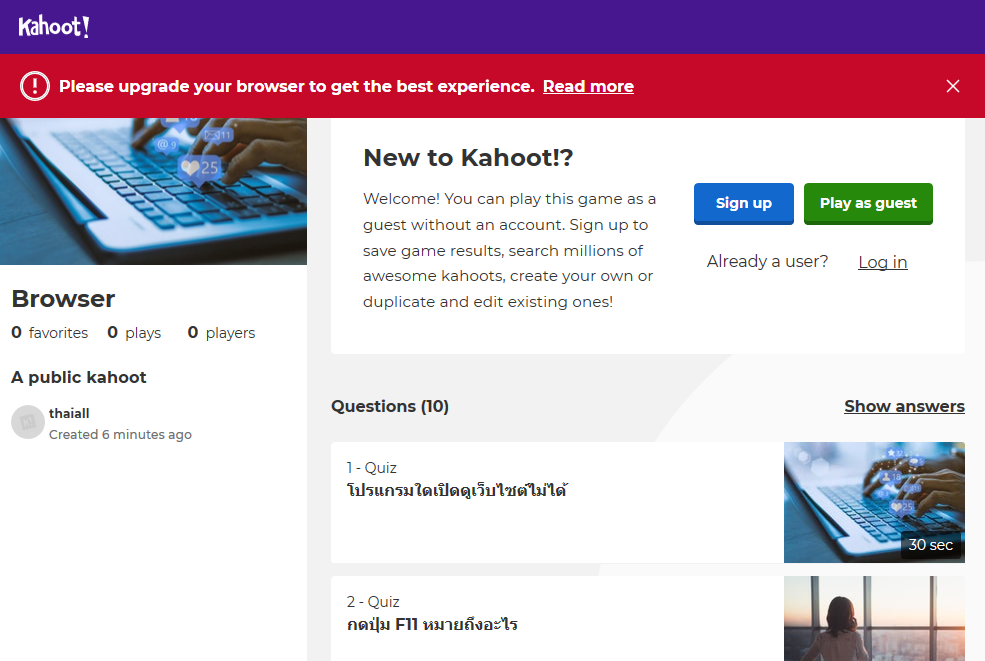Click the 0 favorites counter
Viewport: 985px width, 661px height.
click(x=50, y=333)
